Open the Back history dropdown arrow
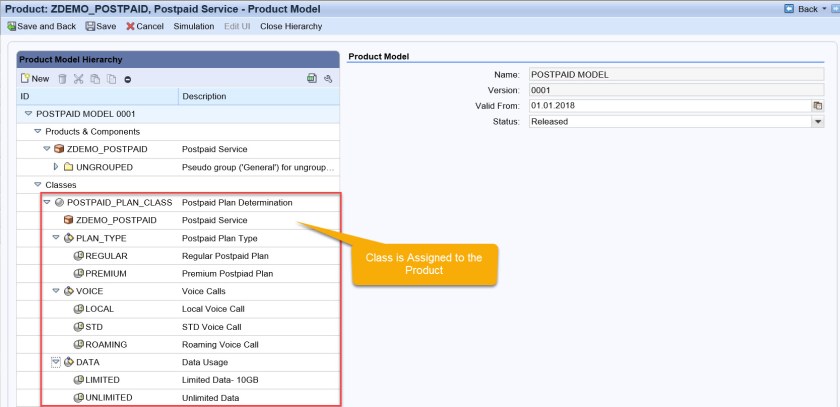Viewport: 840px width, 407px height. pos(824,9)
